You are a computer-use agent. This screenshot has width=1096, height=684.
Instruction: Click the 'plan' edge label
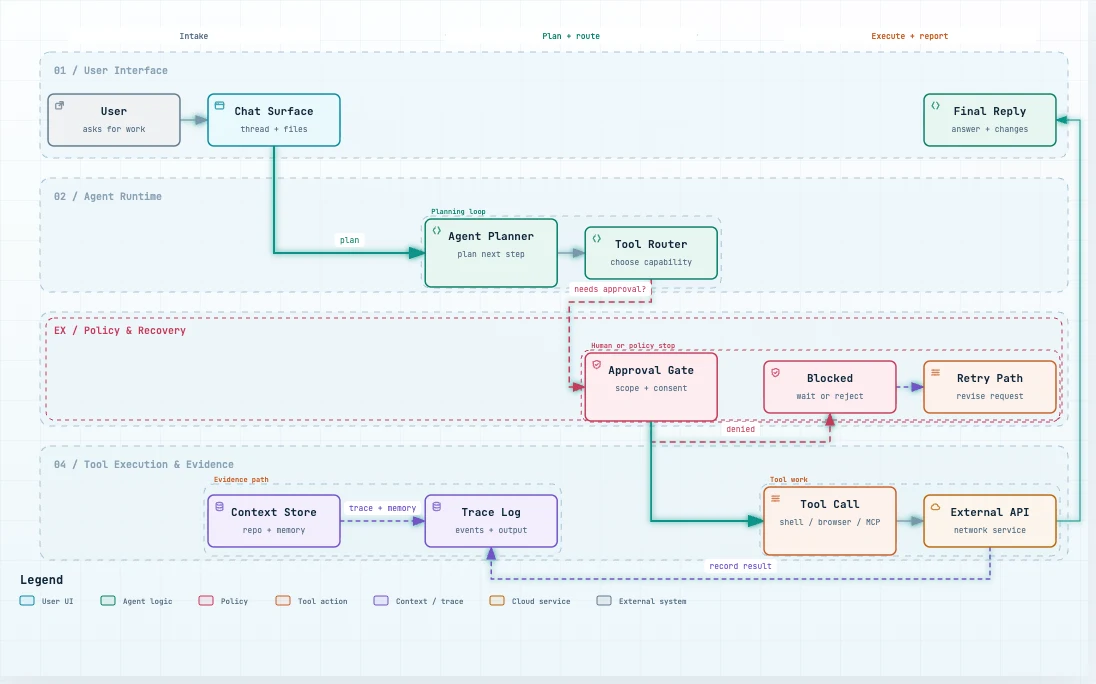(349, 240)
